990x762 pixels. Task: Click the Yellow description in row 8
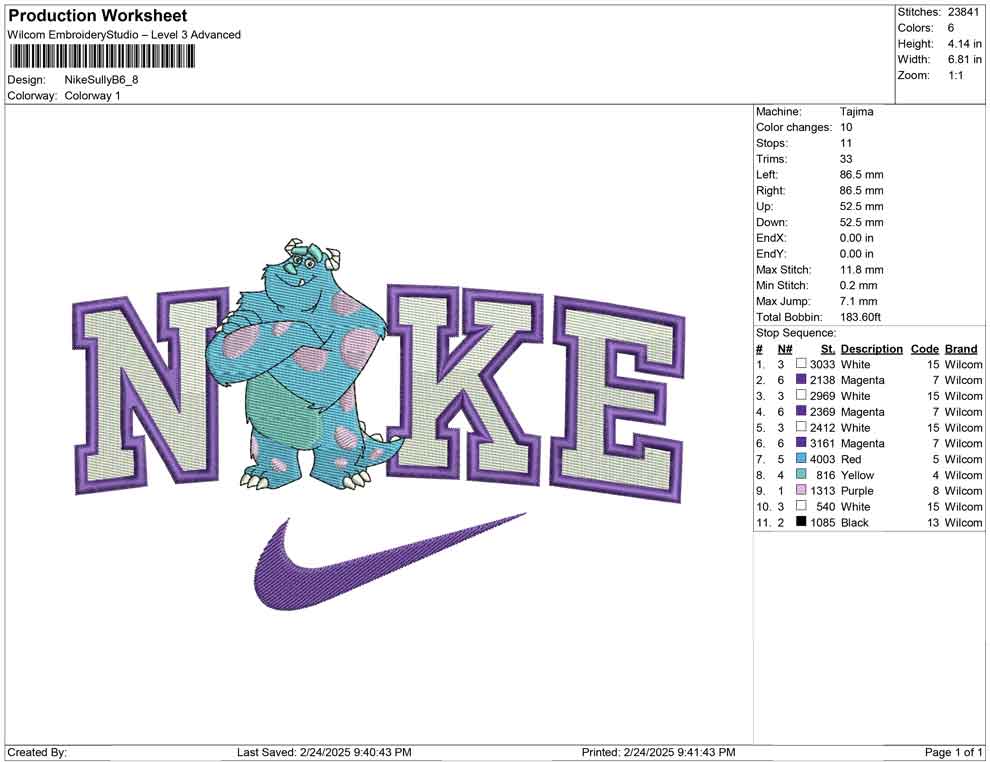[x=857, y=475]
